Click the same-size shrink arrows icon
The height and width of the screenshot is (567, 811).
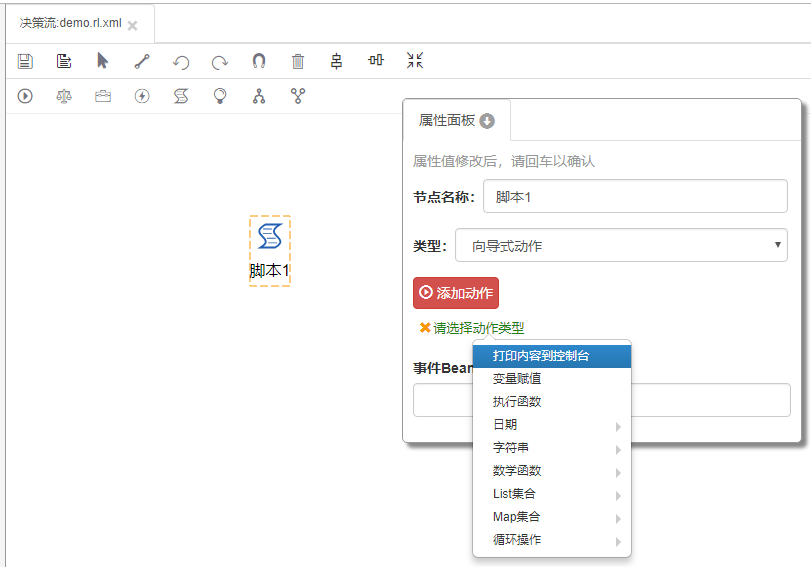tap(415, 60)
